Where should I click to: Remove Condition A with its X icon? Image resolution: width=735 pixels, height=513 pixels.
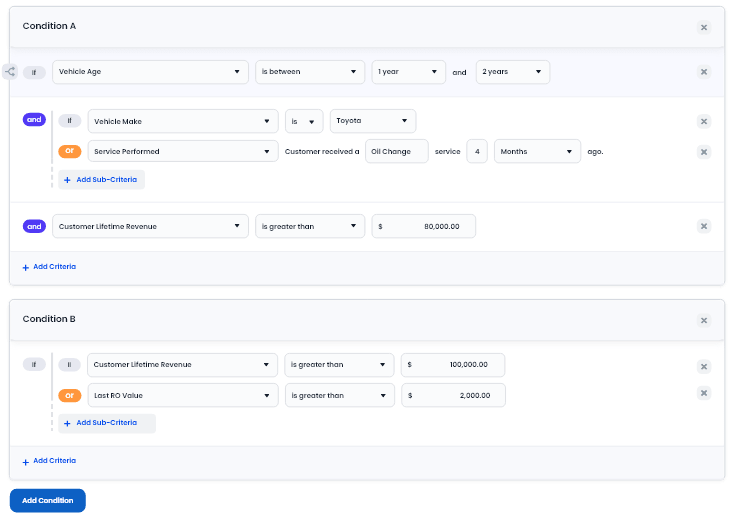coord(704,27)
